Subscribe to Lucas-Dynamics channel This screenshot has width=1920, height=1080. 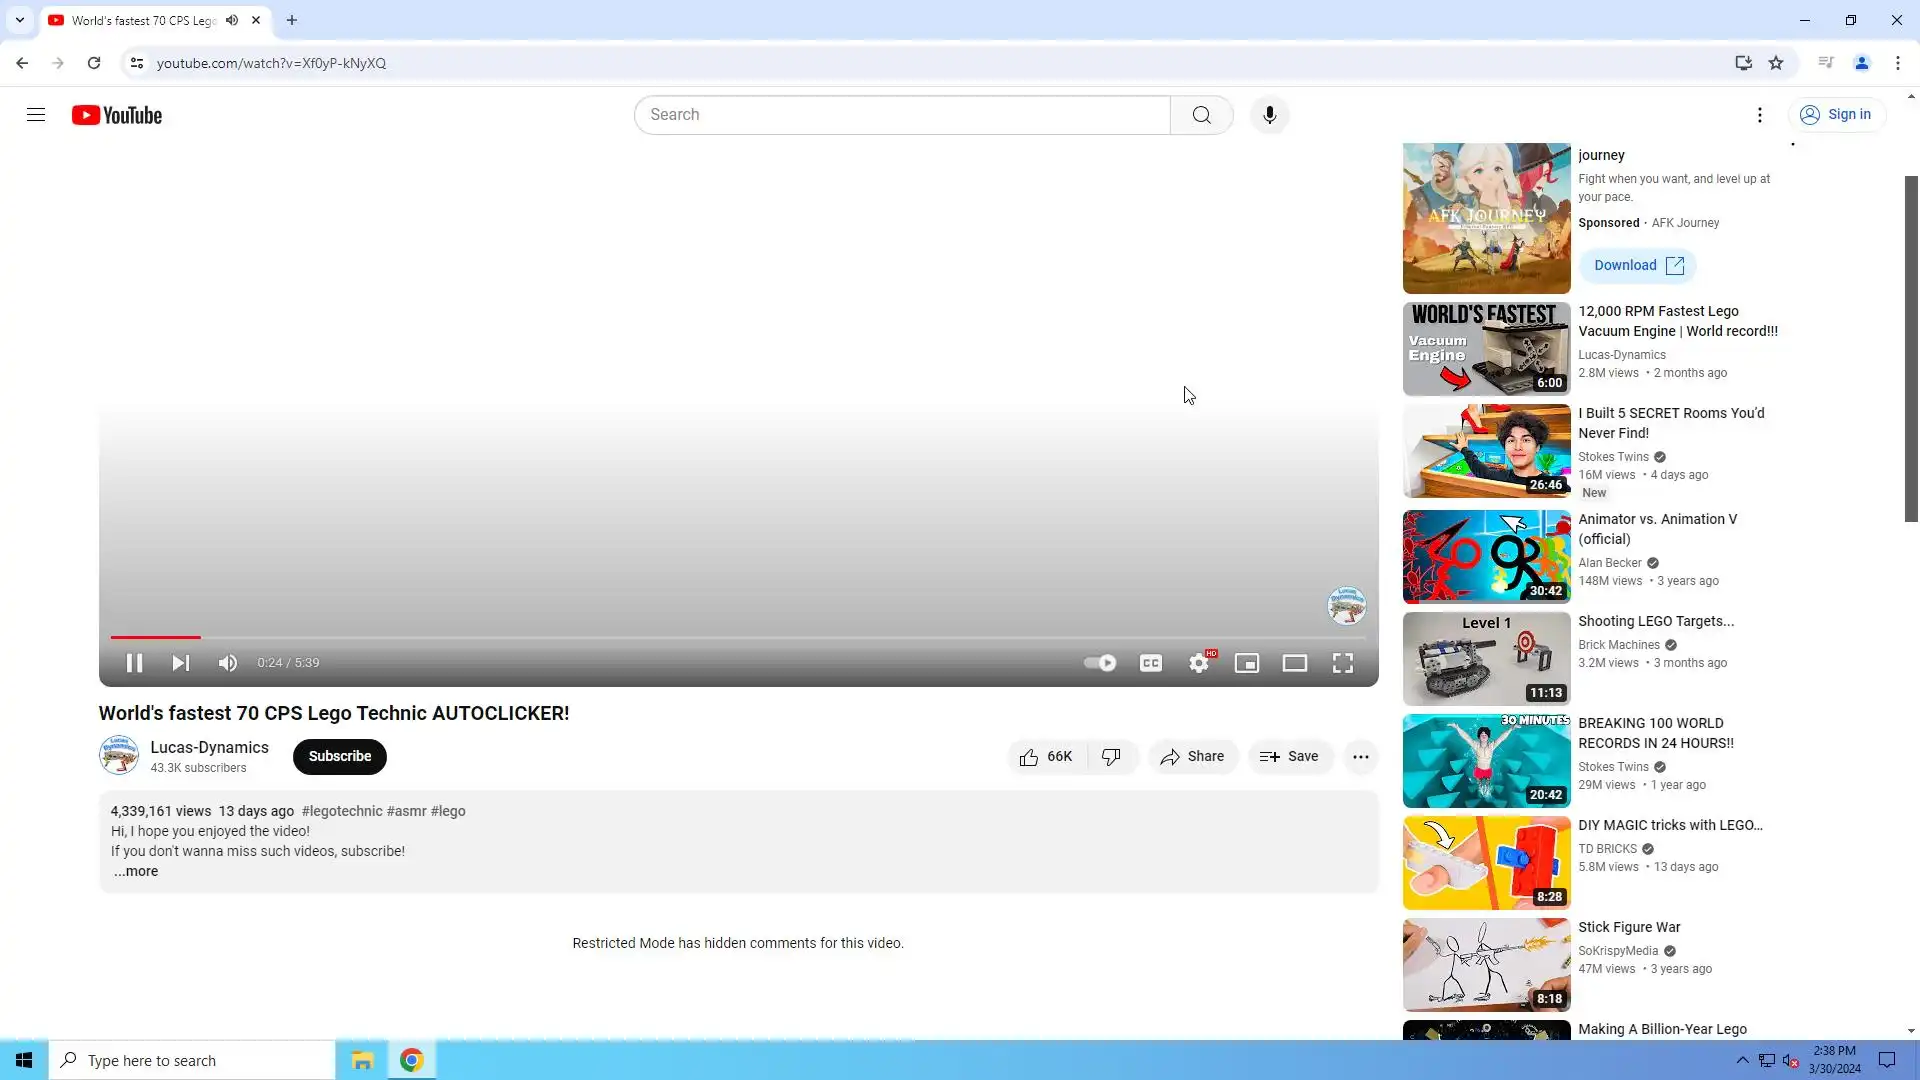340,757
